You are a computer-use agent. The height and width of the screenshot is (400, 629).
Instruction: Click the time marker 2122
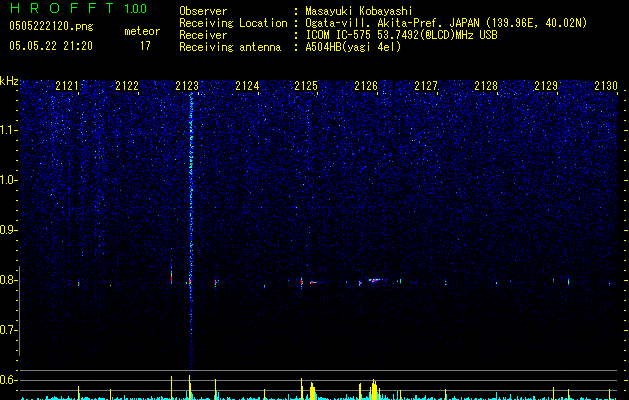point(127,86)
